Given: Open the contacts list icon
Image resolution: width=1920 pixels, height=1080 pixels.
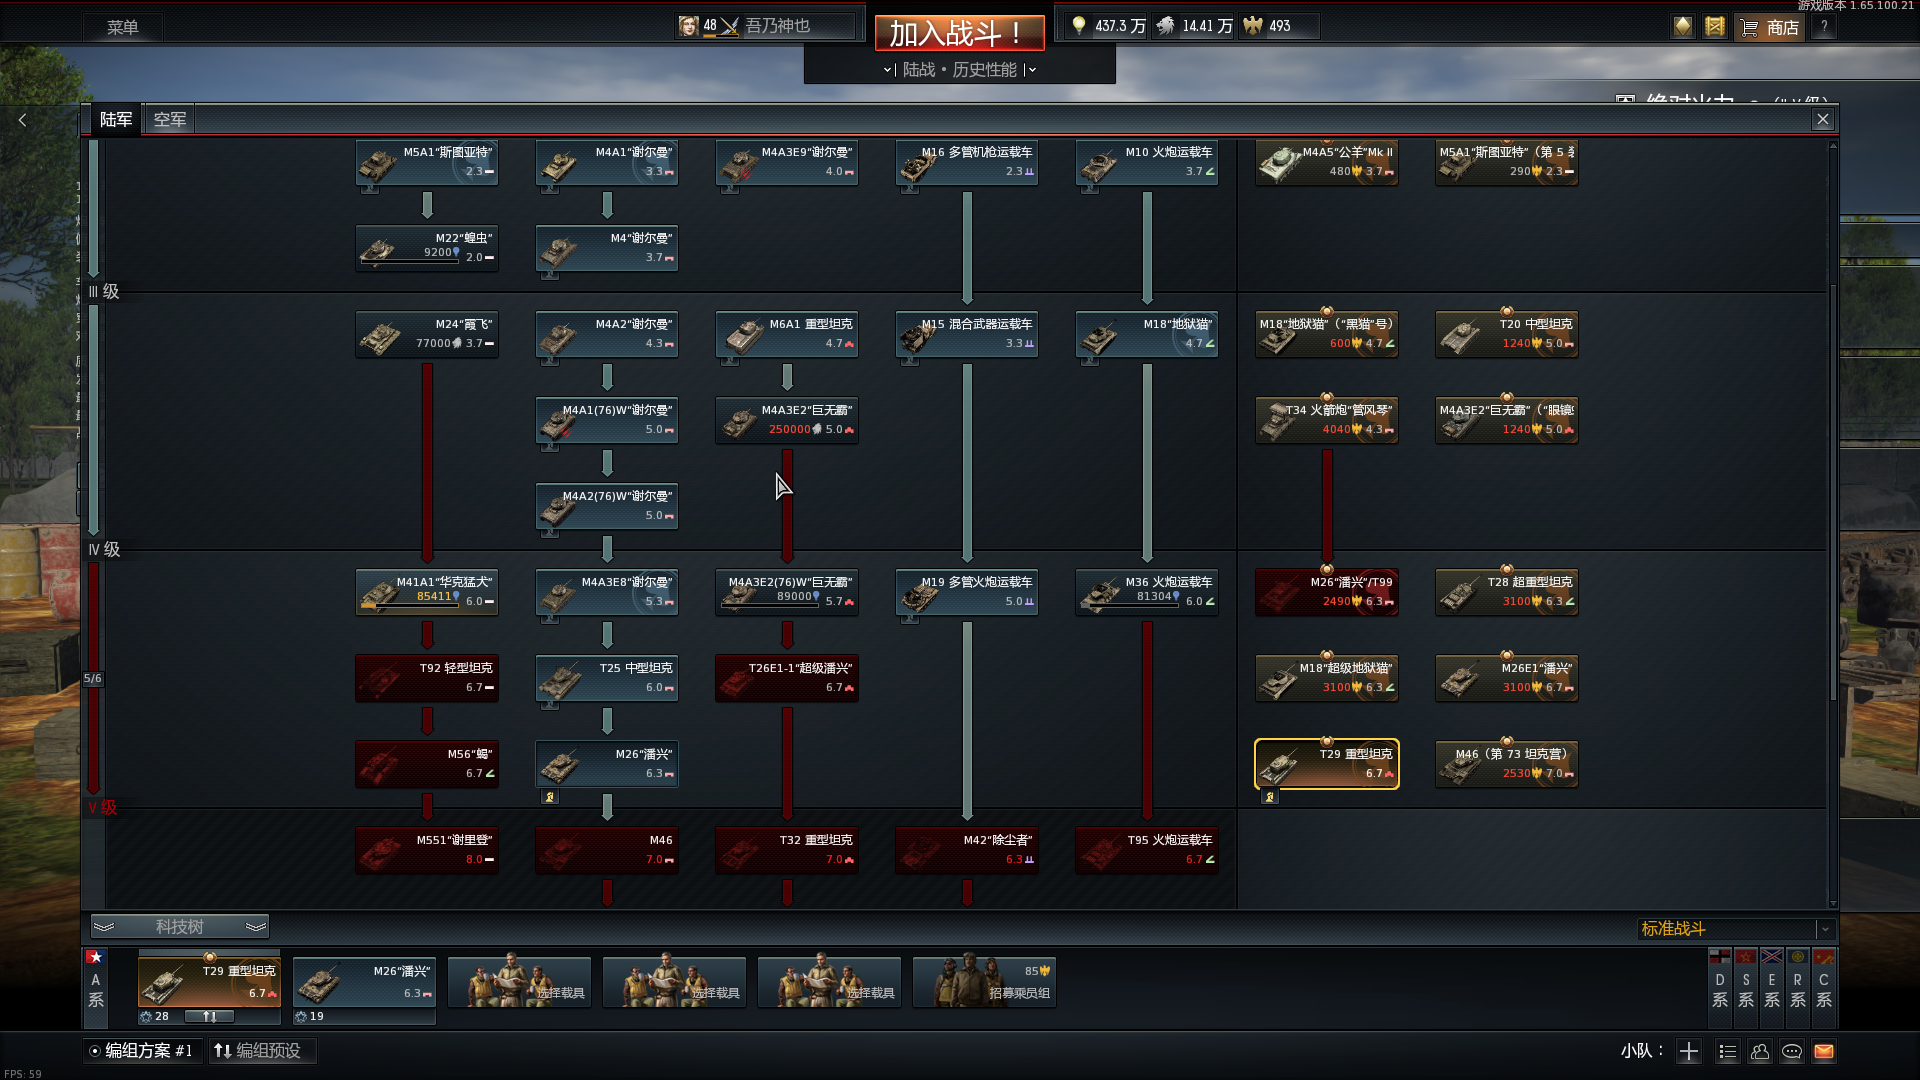Looking at the screenshot, I should coord(1727,1051).
